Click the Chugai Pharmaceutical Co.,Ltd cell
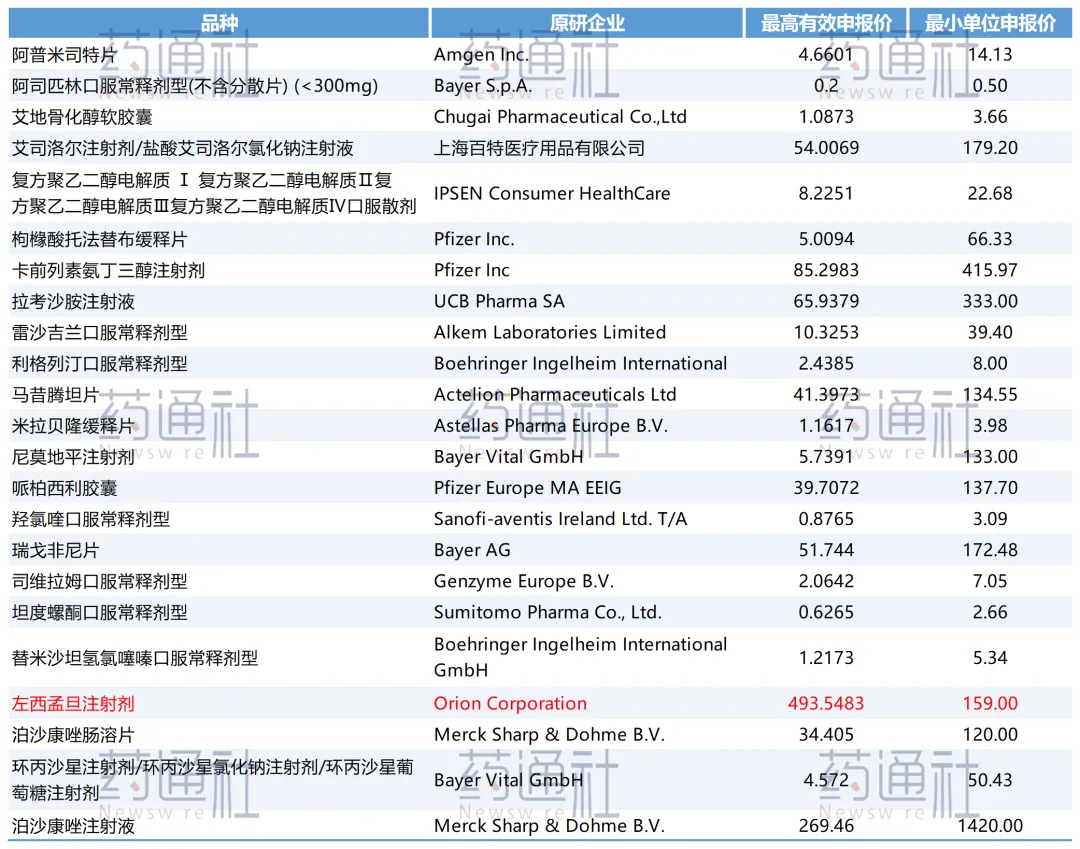Viewport: 1080px width, 849px height. click(560, 117)
